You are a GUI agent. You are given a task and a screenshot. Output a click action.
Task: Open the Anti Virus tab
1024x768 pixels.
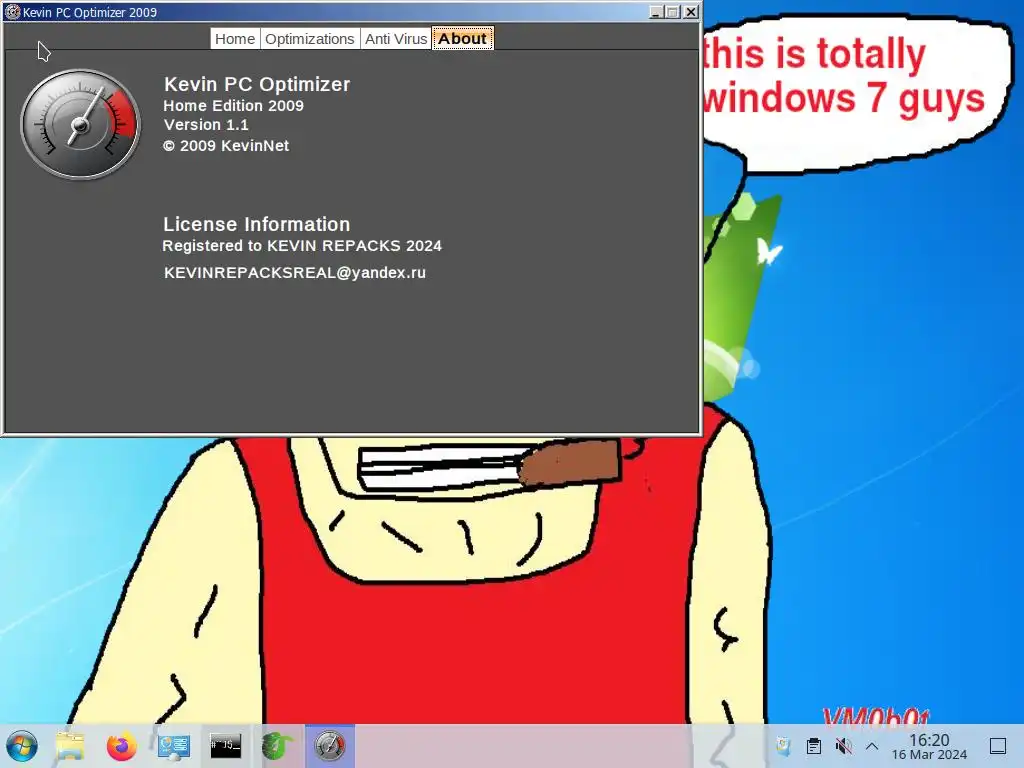pos(396,39)
